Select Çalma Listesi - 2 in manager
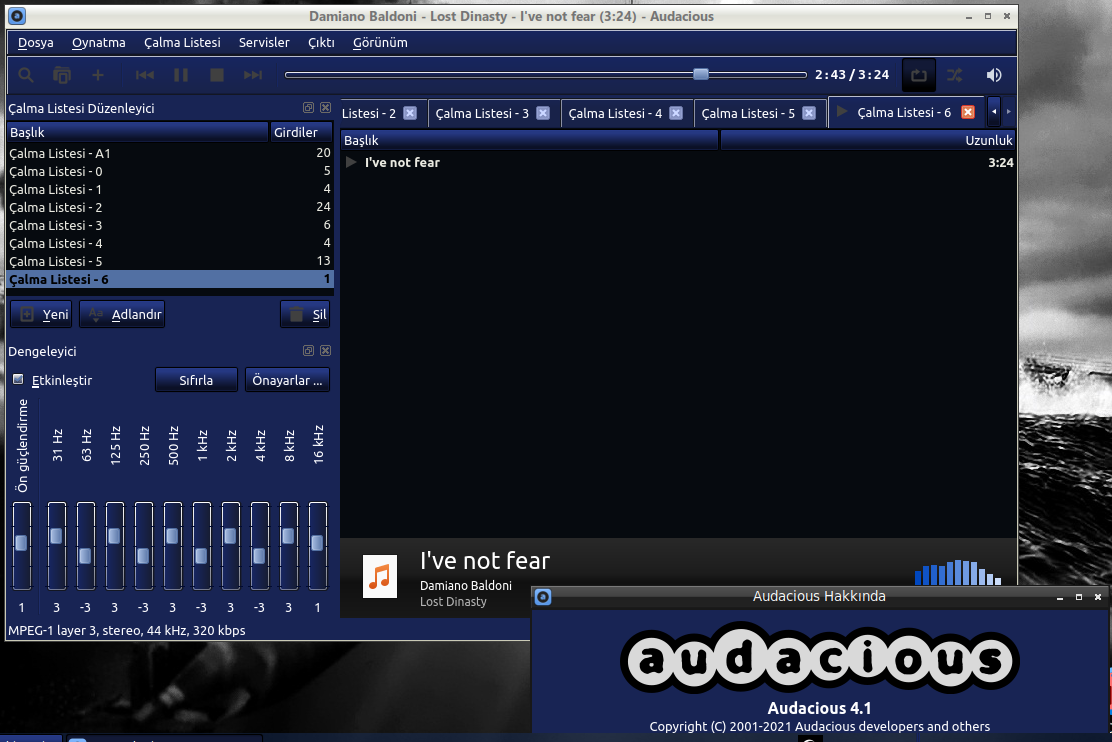 170,207
